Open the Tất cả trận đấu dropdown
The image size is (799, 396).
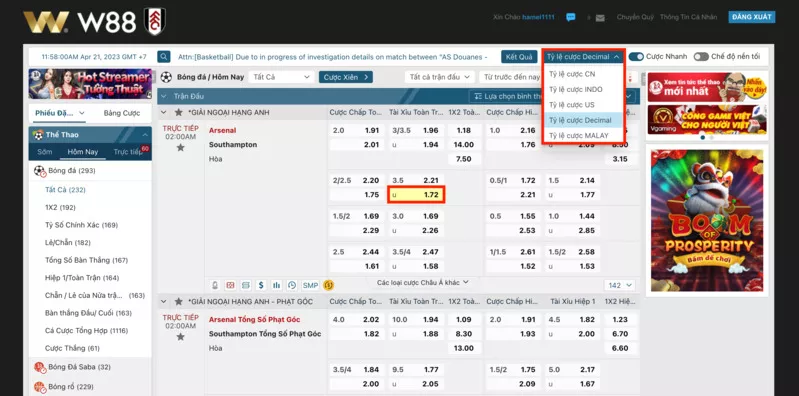pyautogui.click(x=440, y=77)
